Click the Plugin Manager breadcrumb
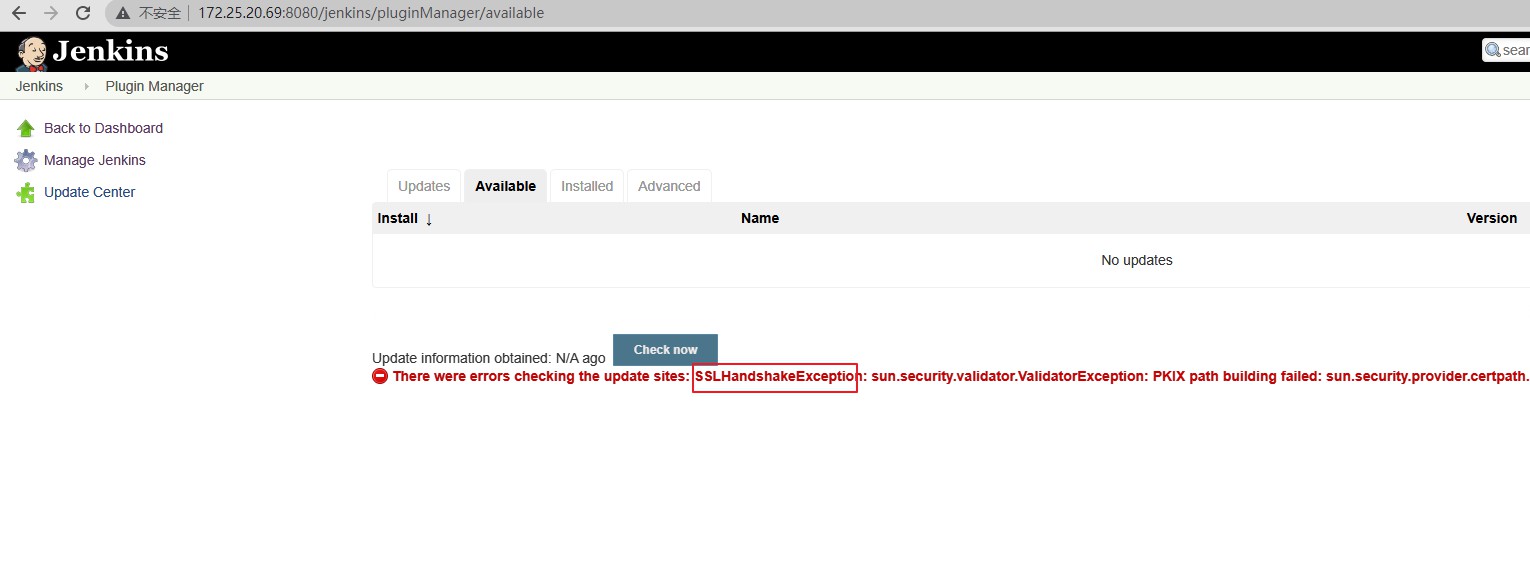1530x572 pixels. [155, 86]
